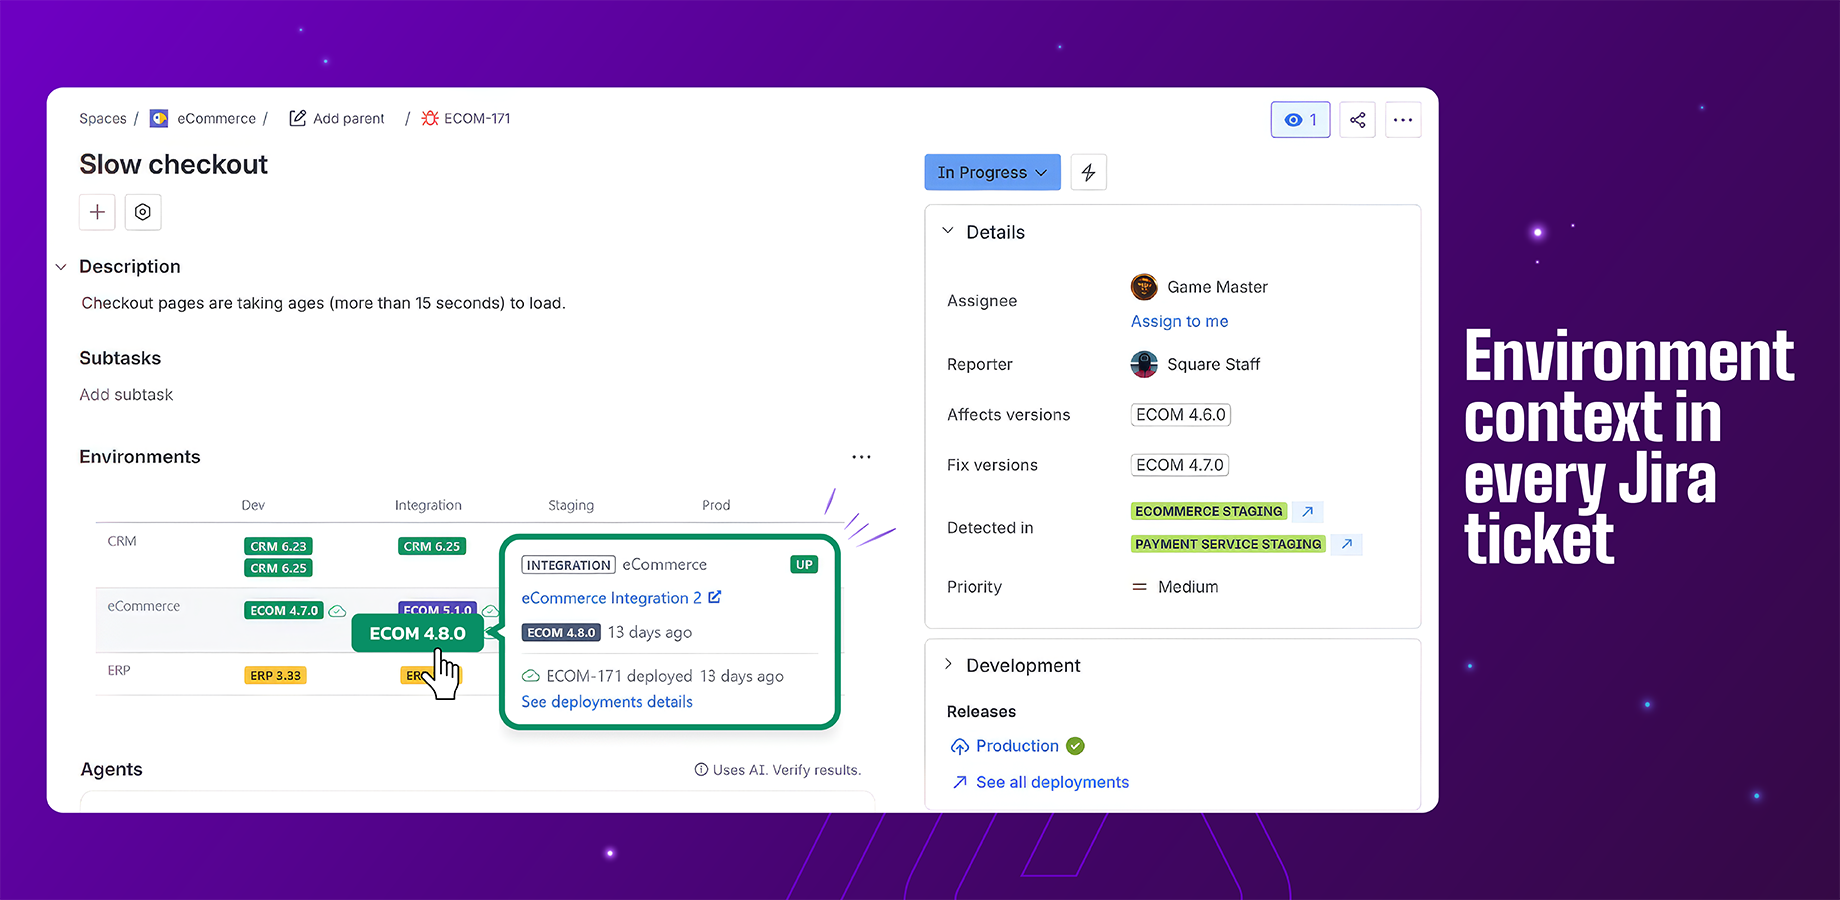The width and height of the screenshot is (1840, 900).
Task: Click the ECOM 4.7.0 fix version tag
Action: coord(1180,465)
